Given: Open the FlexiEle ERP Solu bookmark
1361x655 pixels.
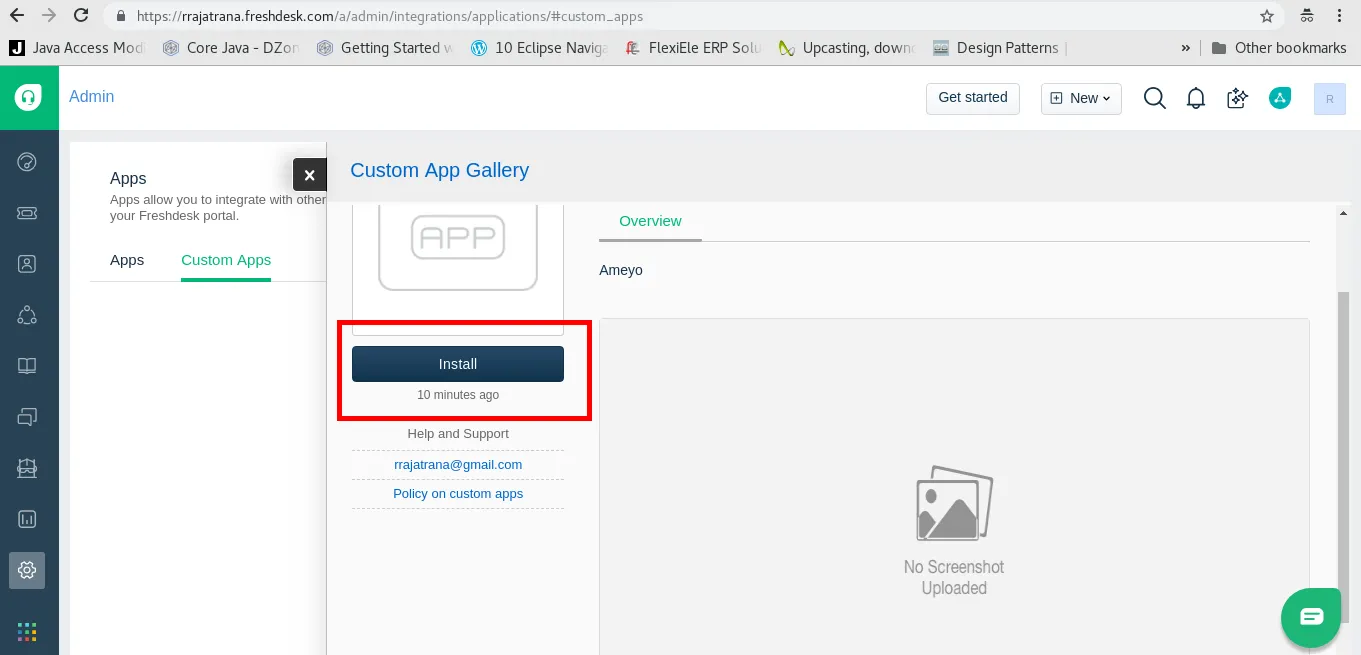Looking at the screenshot, I should coord(692,48).
